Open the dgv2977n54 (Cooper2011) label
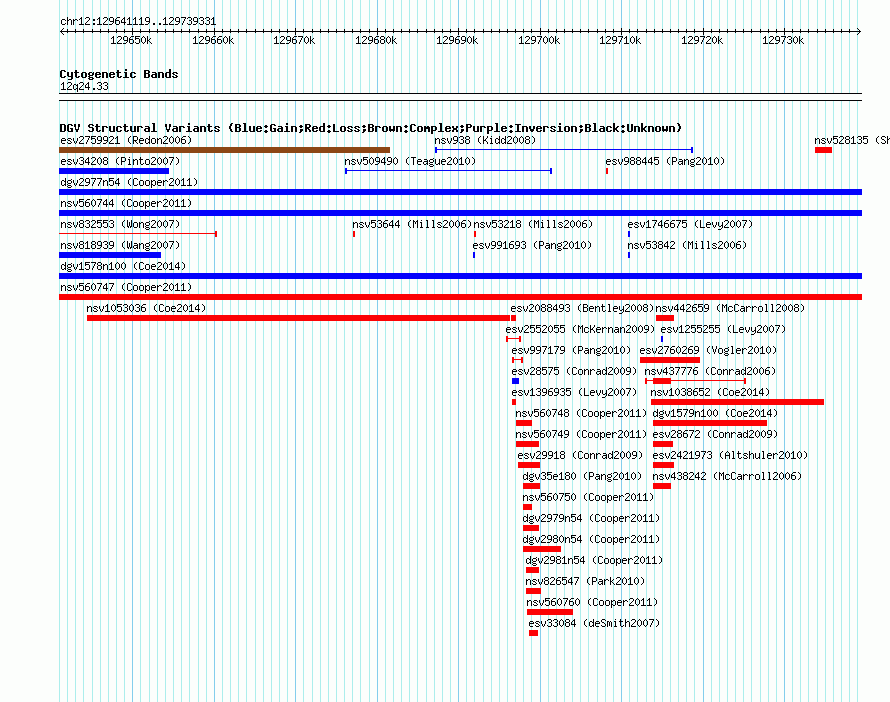Viewport: 890px width, 702px height. pyautogui.click(x=129, y=182)
